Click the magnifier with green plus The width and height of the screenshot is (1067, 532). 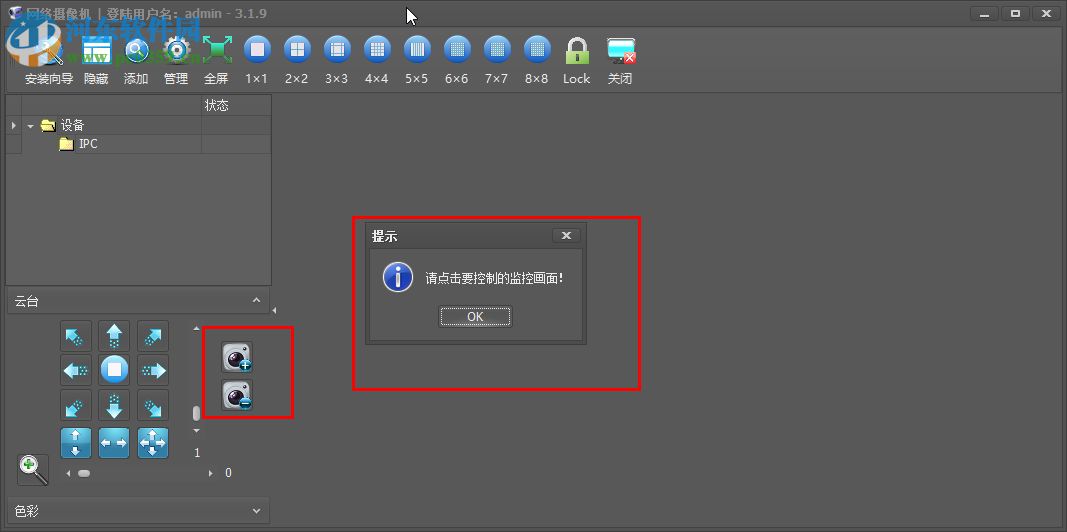33,469
